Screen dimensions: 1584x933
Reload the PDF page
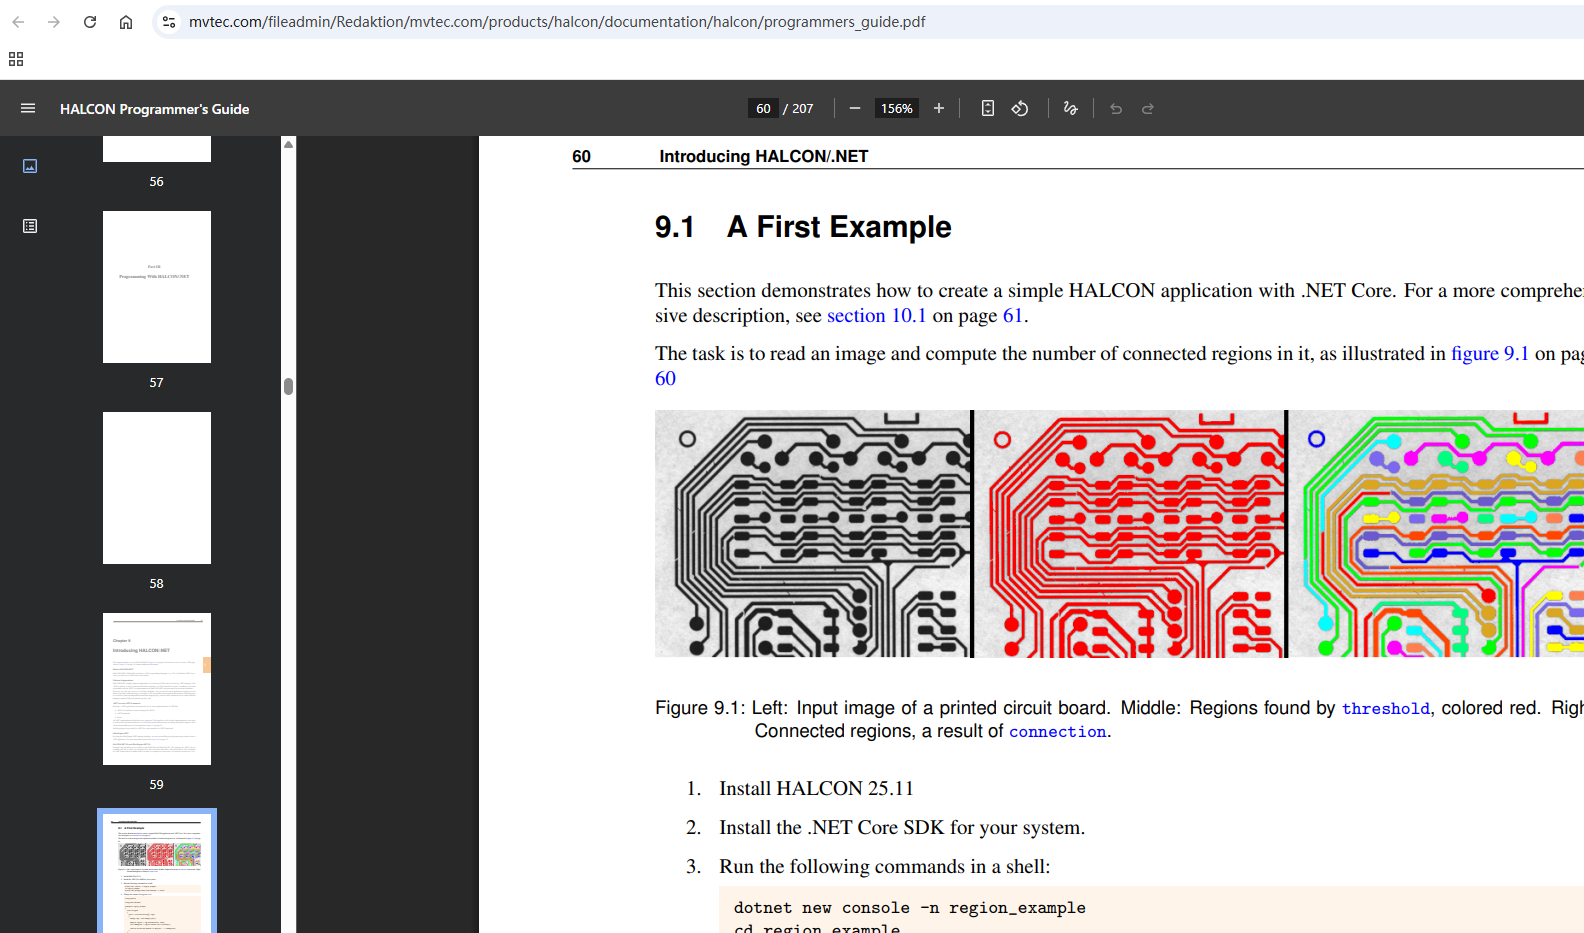click(90, 22)
